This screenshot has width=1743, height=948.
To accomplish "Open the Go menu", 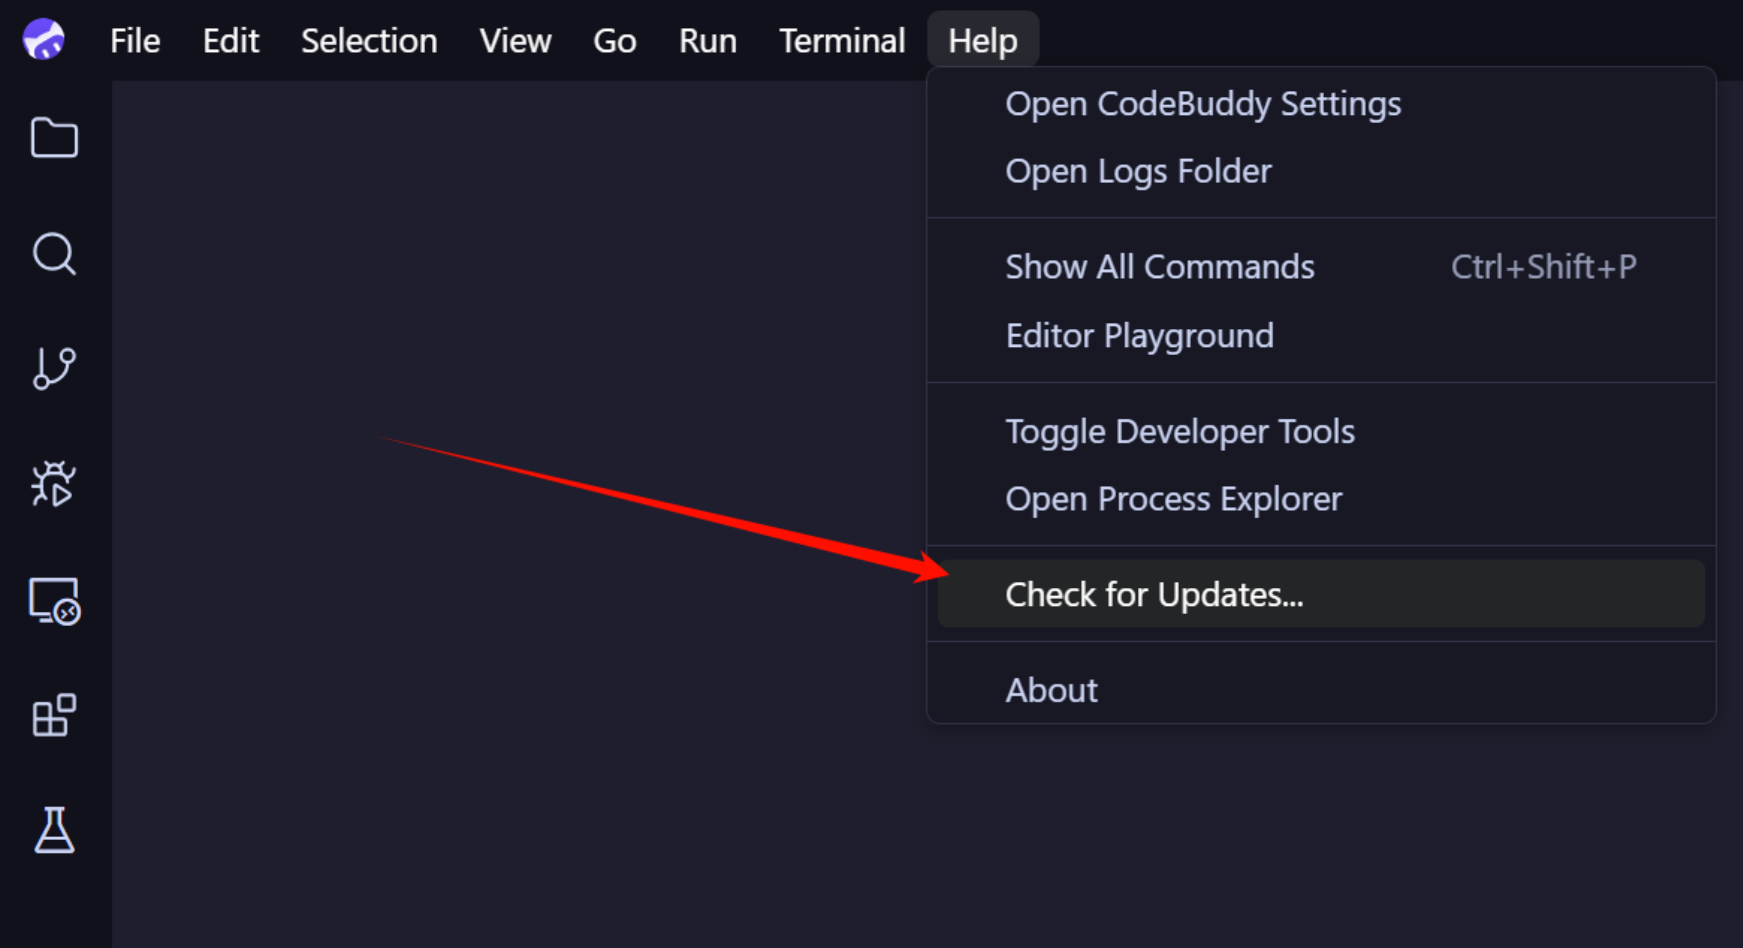I will (x=614, y=41).
